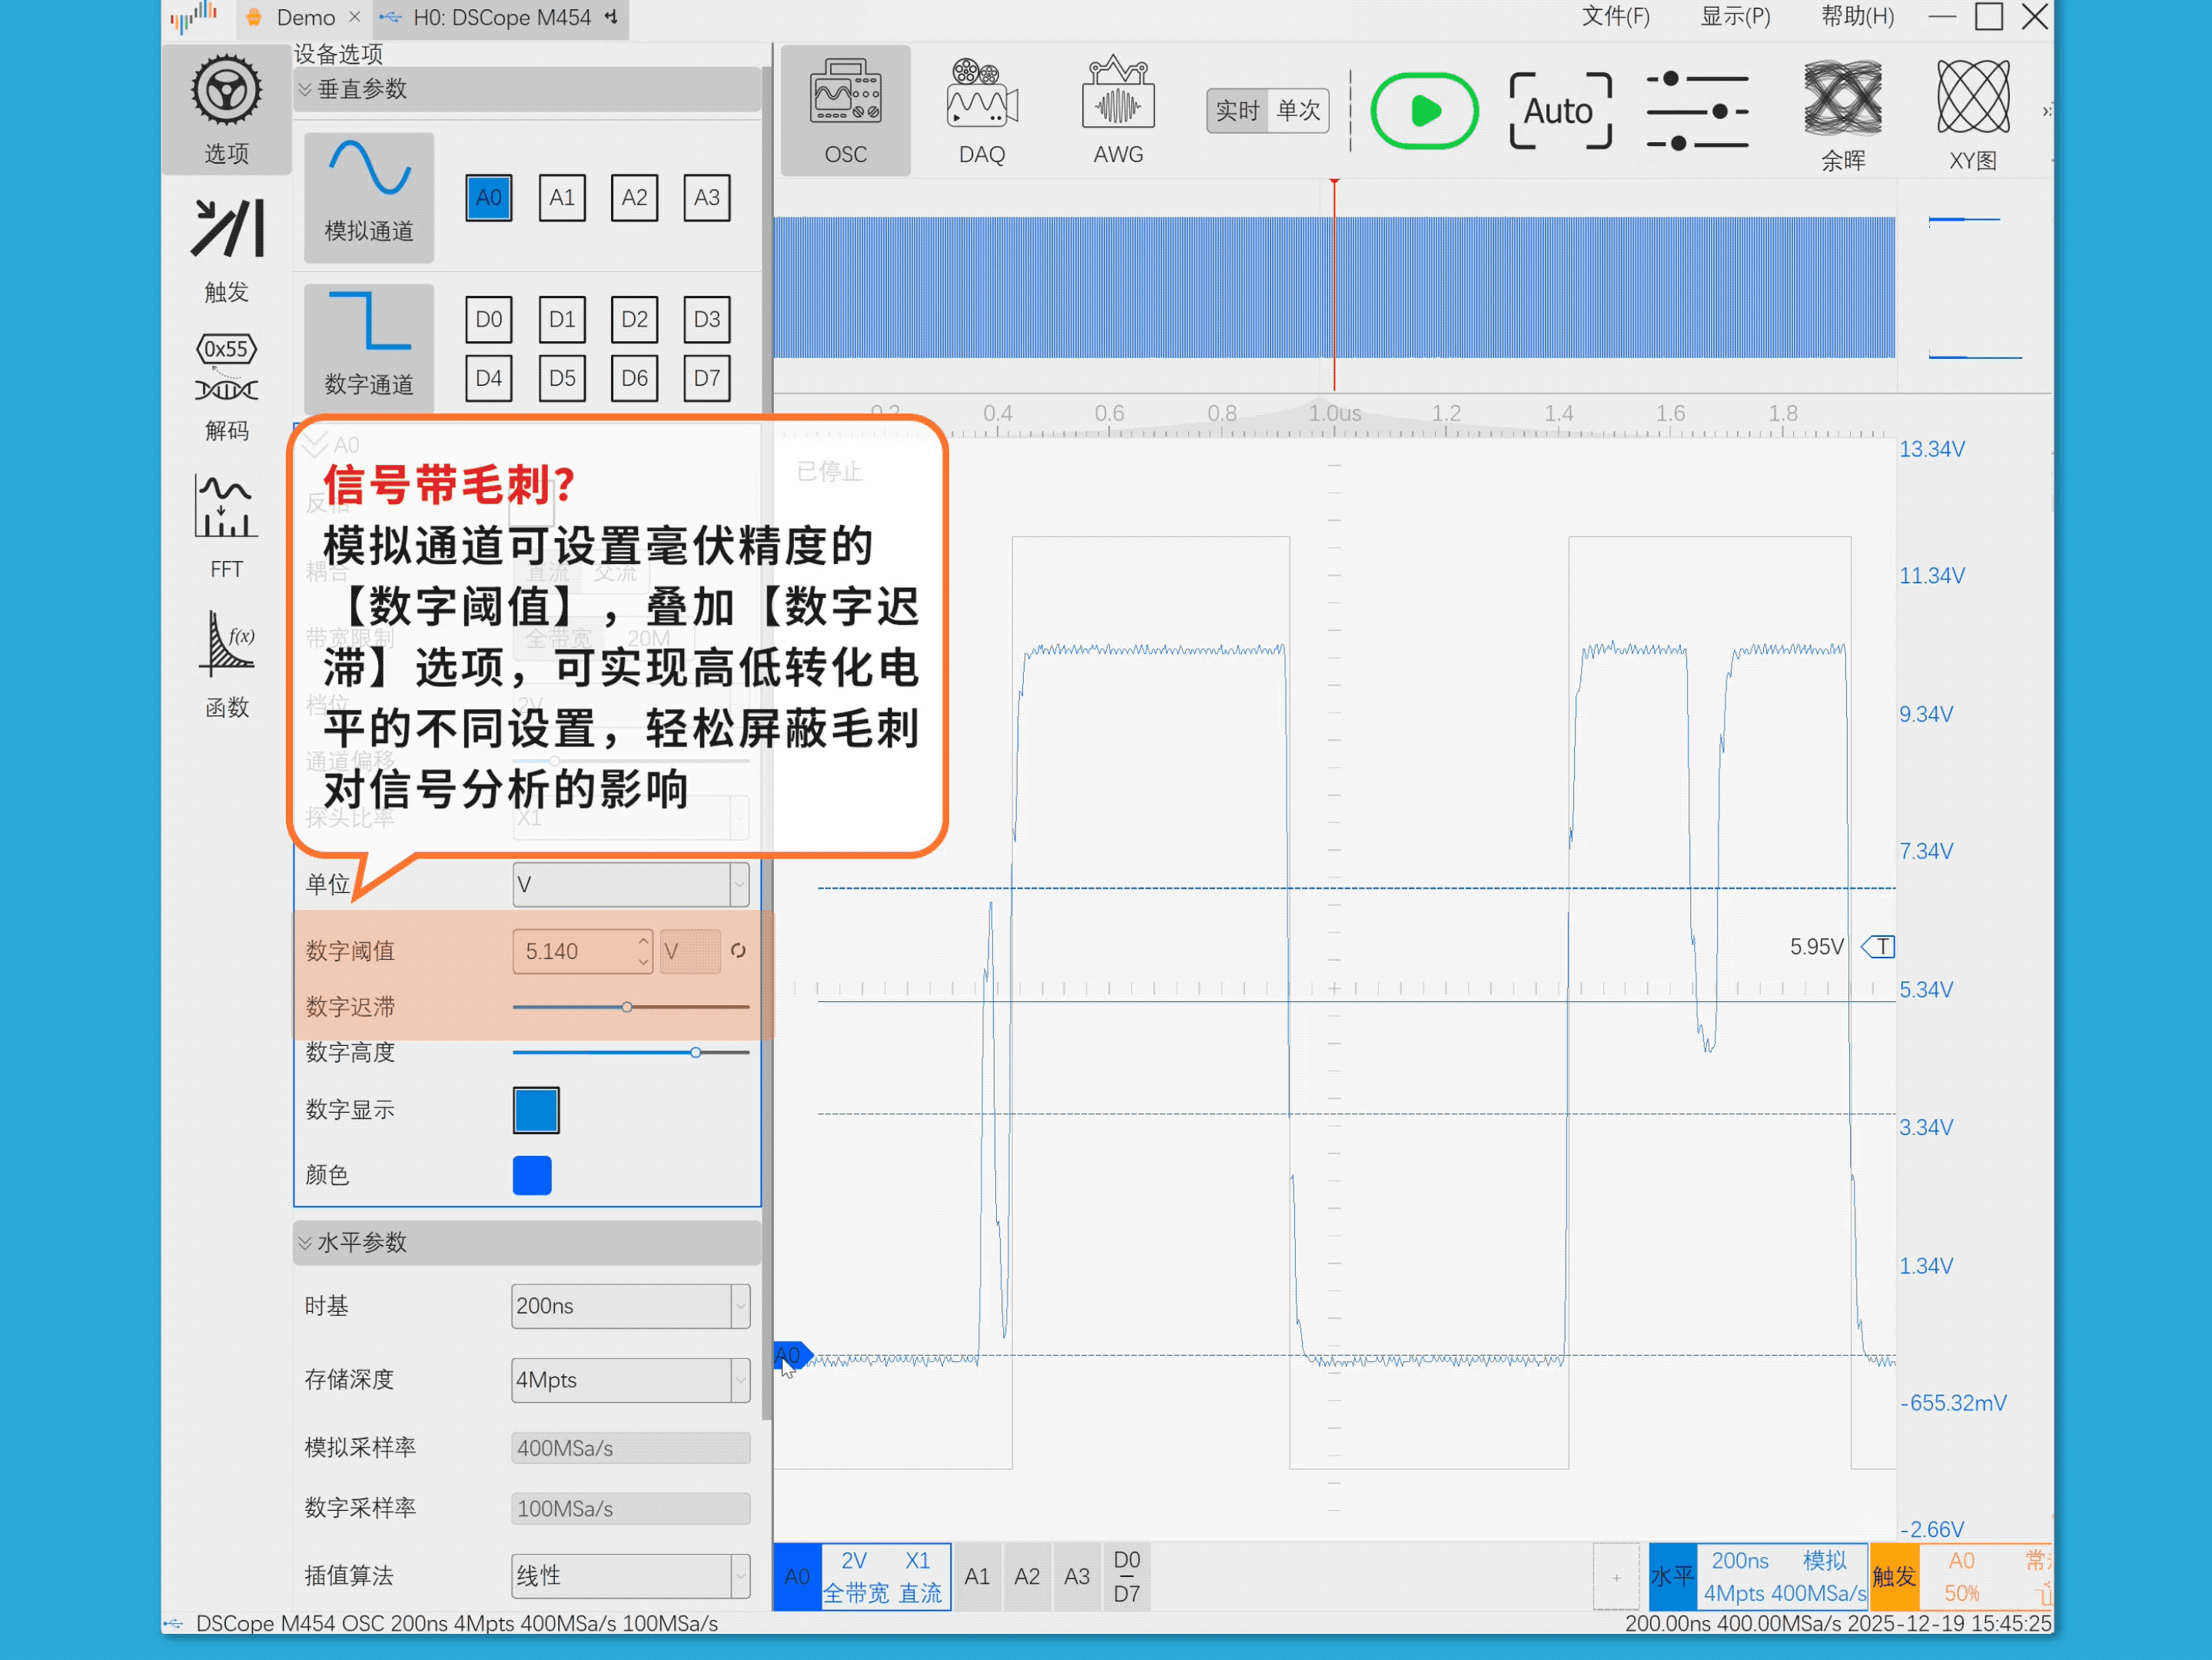Open the AWG waveform generator
This screenshot has height=1660, width=2212.
(x=1117, y=110)
